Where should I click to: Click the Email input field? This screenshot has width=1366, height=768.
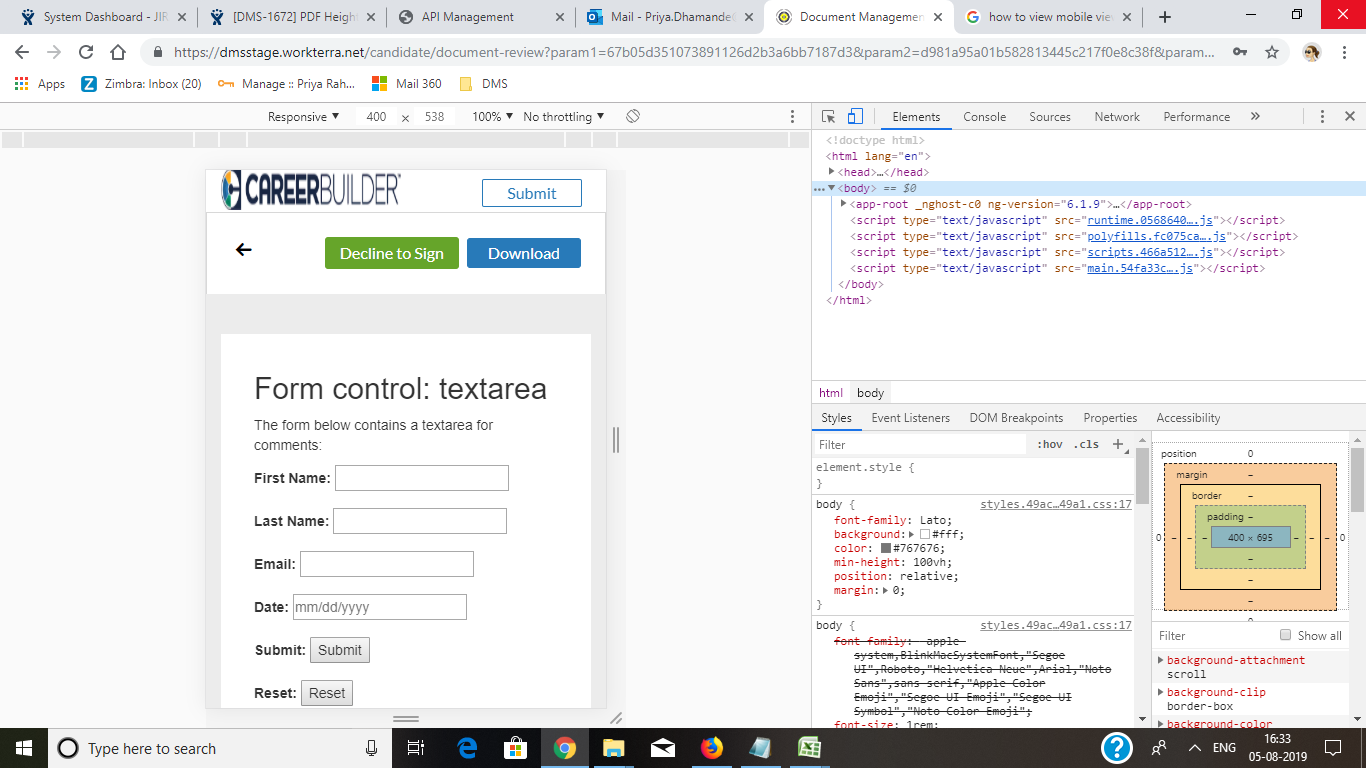tap(387, 564)
